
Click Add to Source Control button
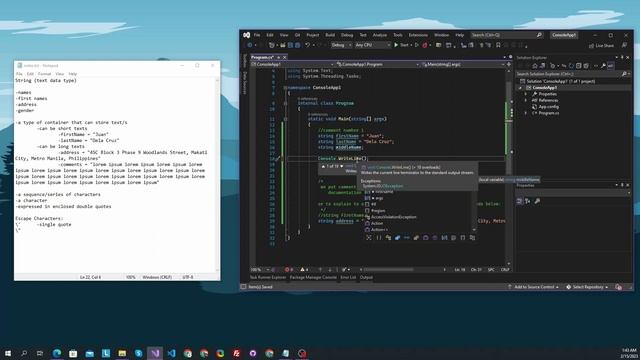pos(533,287)
